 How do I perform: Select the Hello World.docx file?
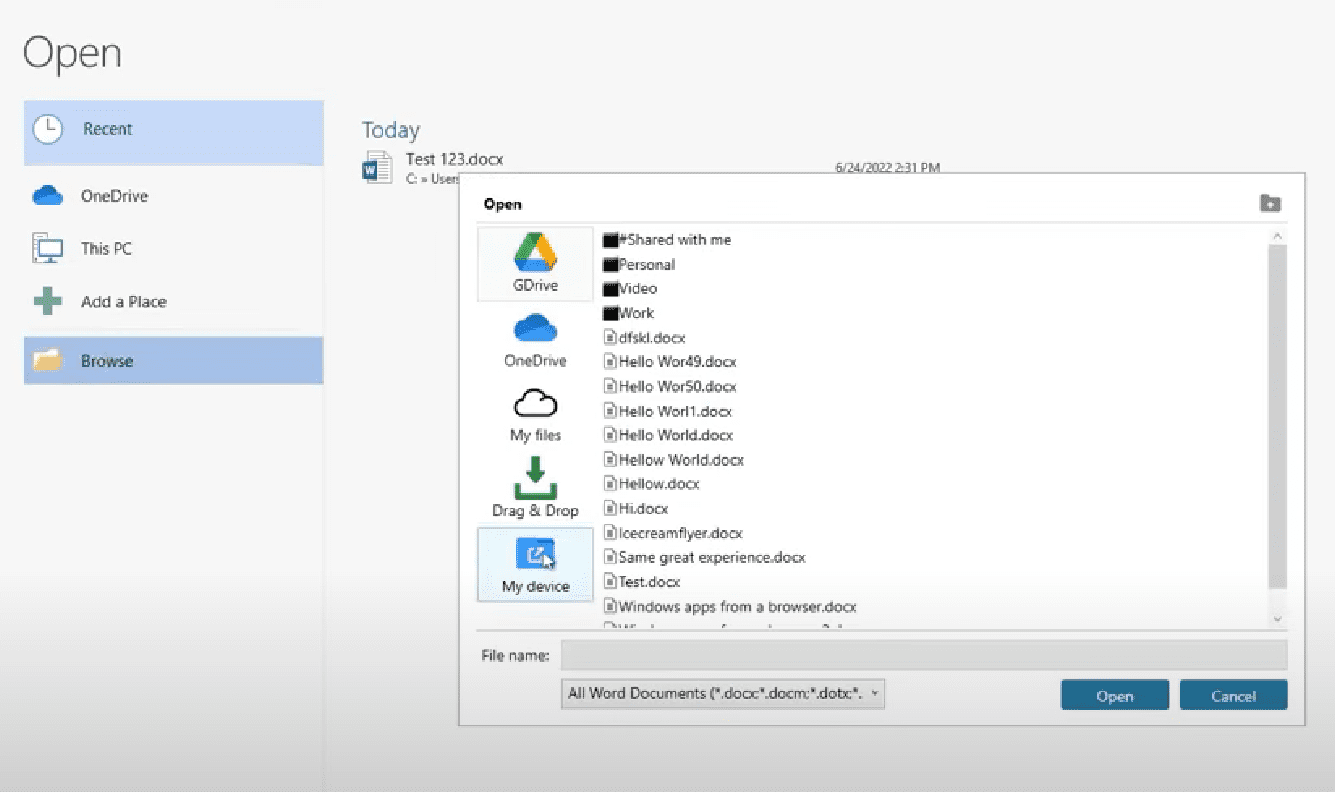point(668,435)
